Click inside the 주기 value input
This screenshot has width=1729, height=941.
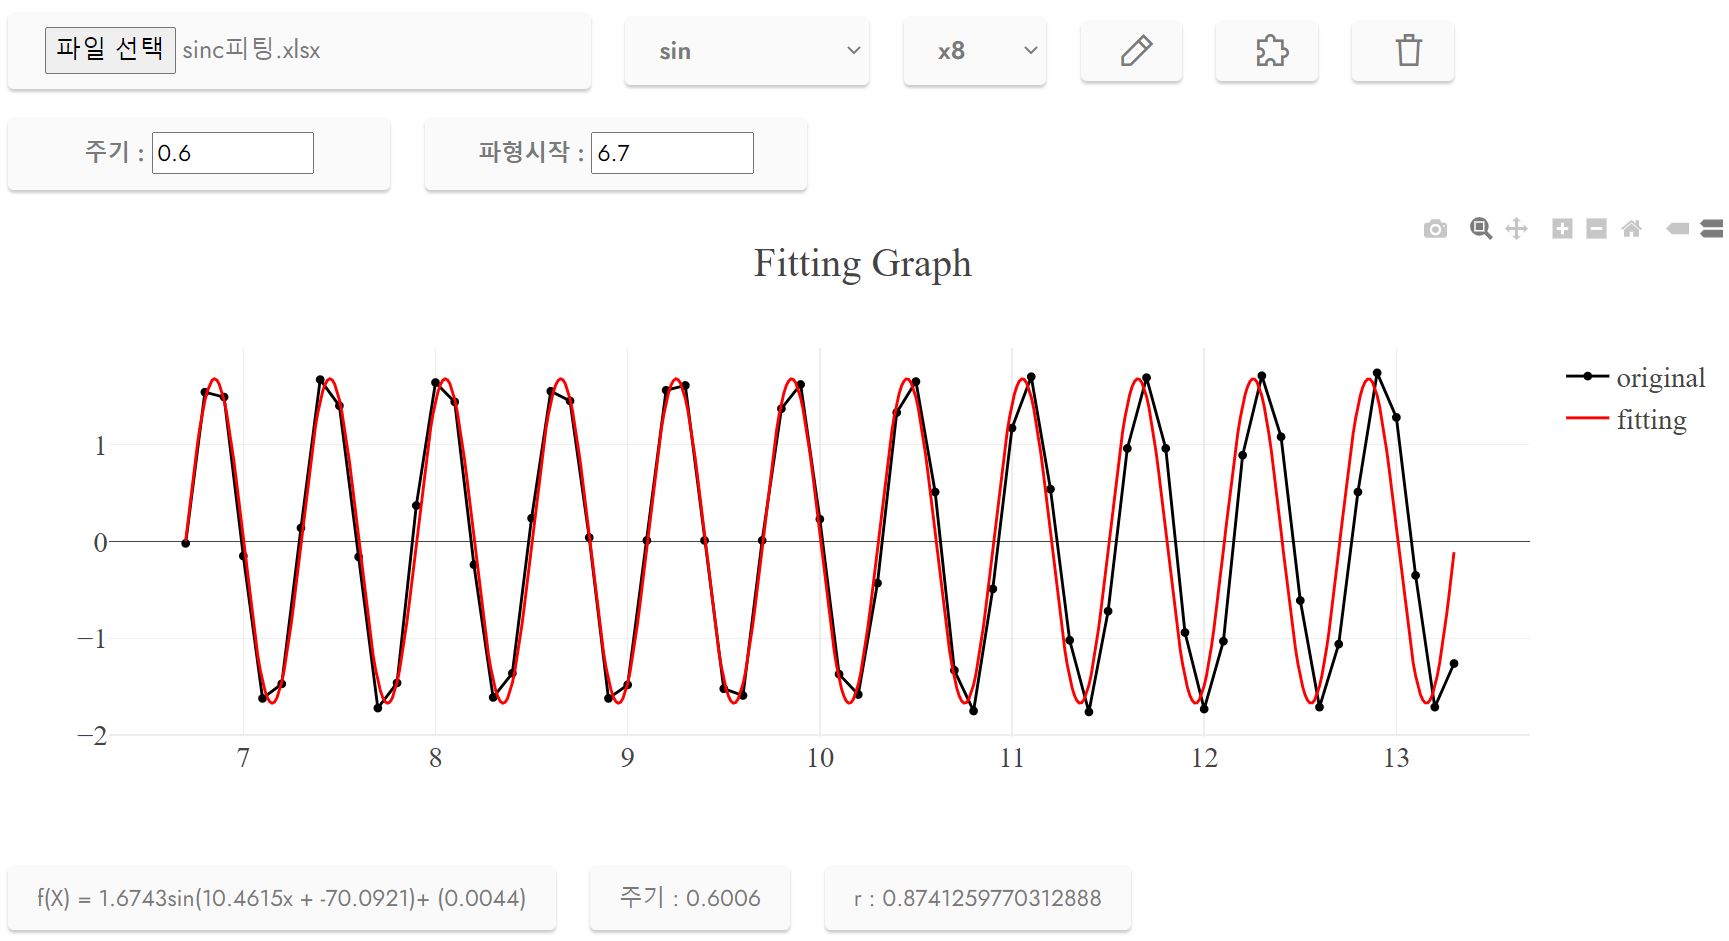pos(232,152)
